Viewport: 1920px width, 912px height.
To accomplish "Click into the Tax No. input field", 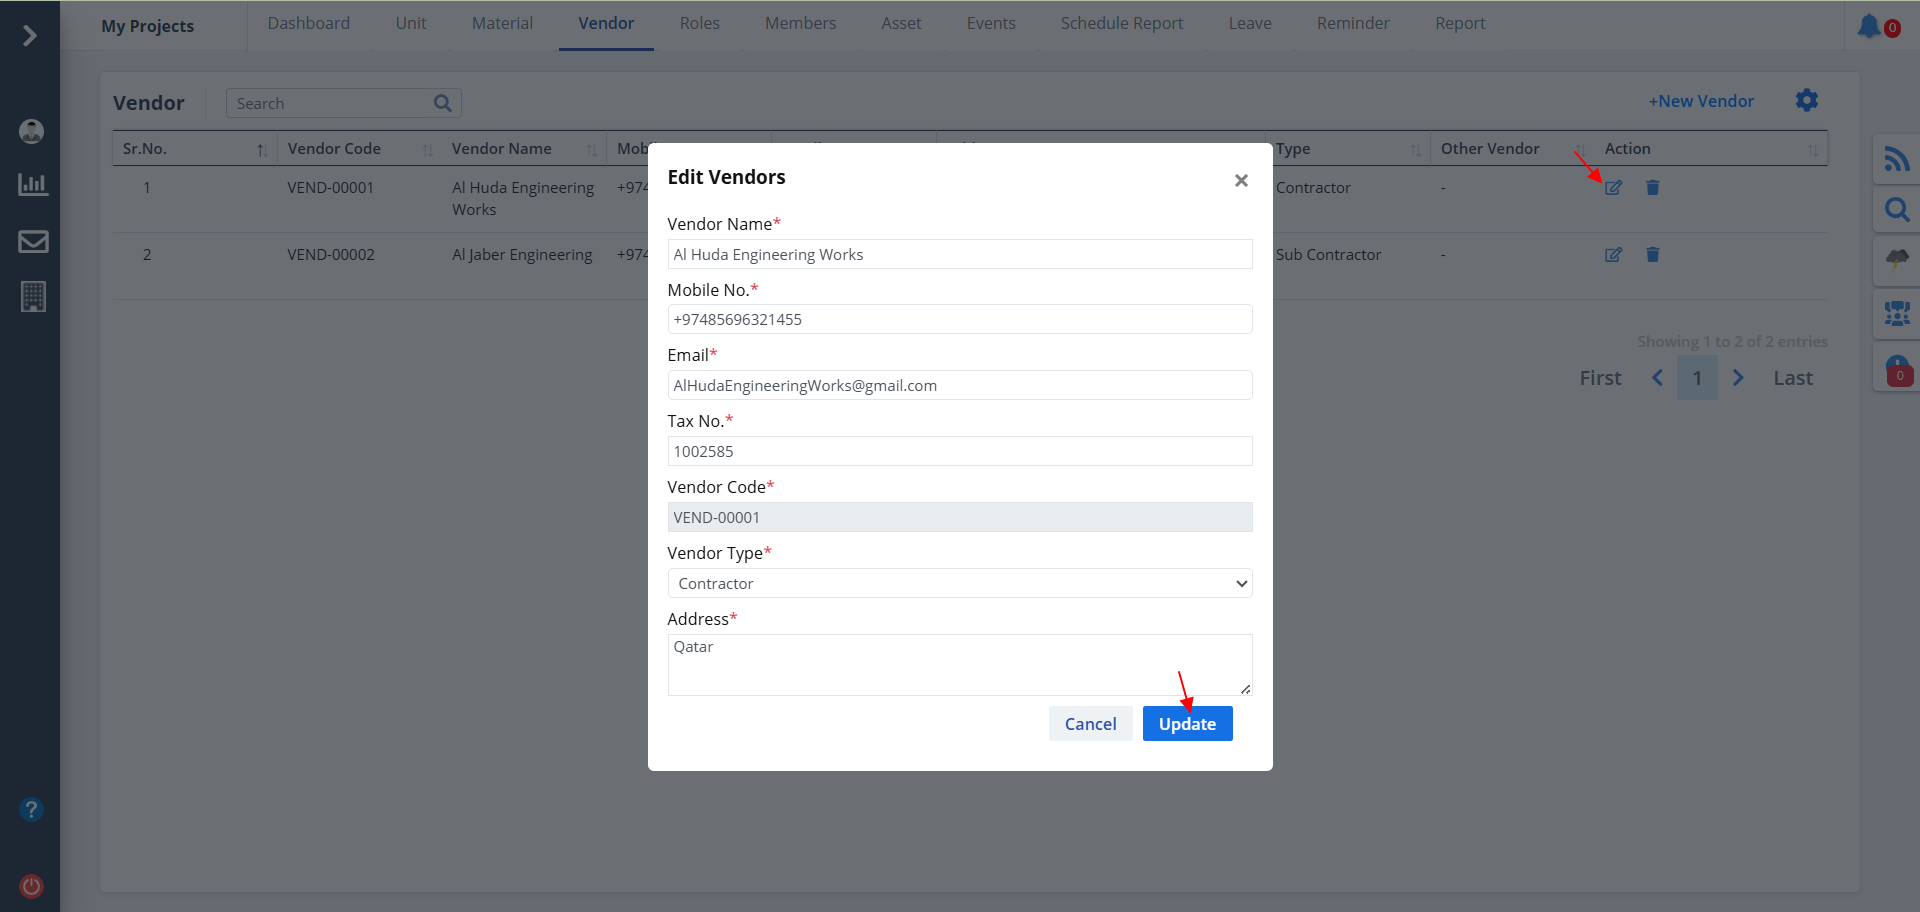I will coord(959,451).
